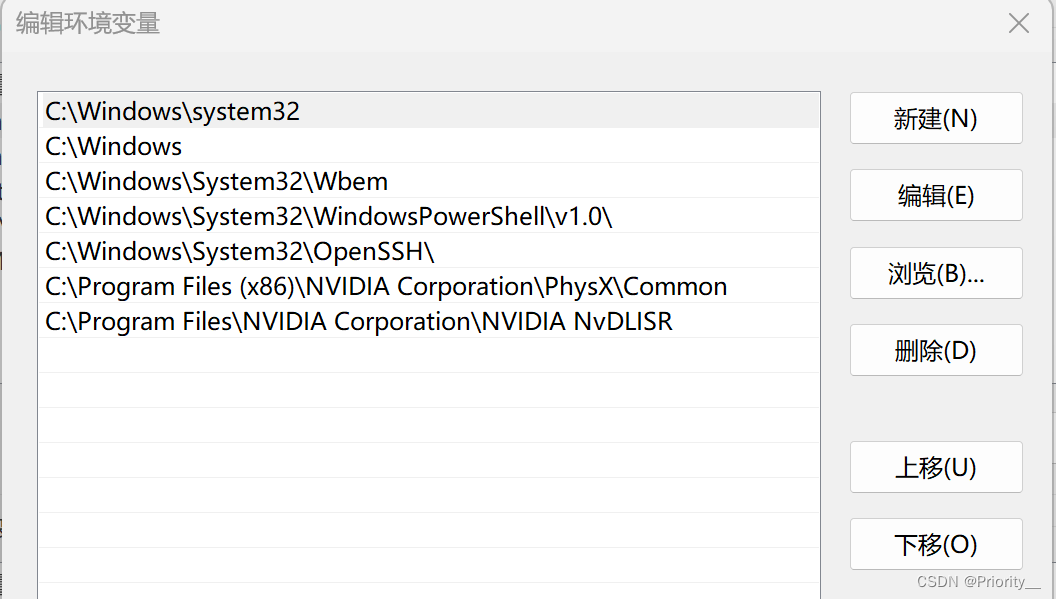This screenshot has height=599, width=1056.
Task: Delete the entry with 删除(D) button
Action: tap(936, 350)
